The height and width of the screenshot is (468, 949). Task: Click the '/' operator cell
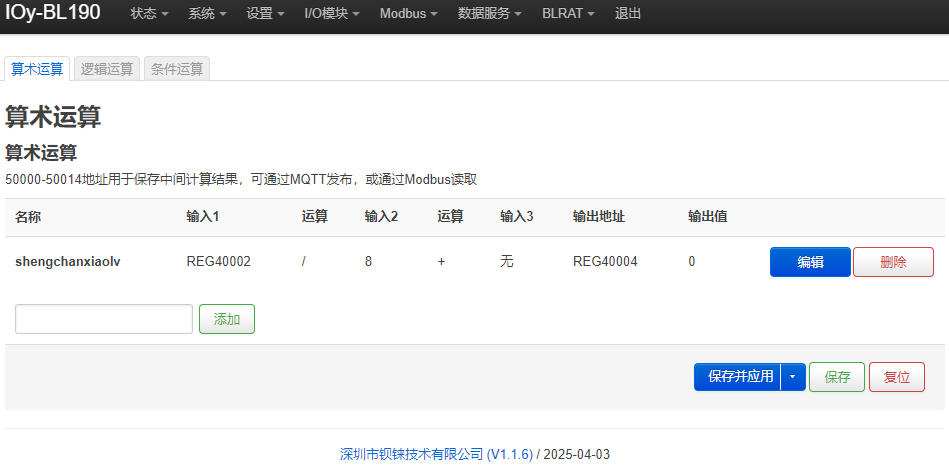click(x=303, y=262)
